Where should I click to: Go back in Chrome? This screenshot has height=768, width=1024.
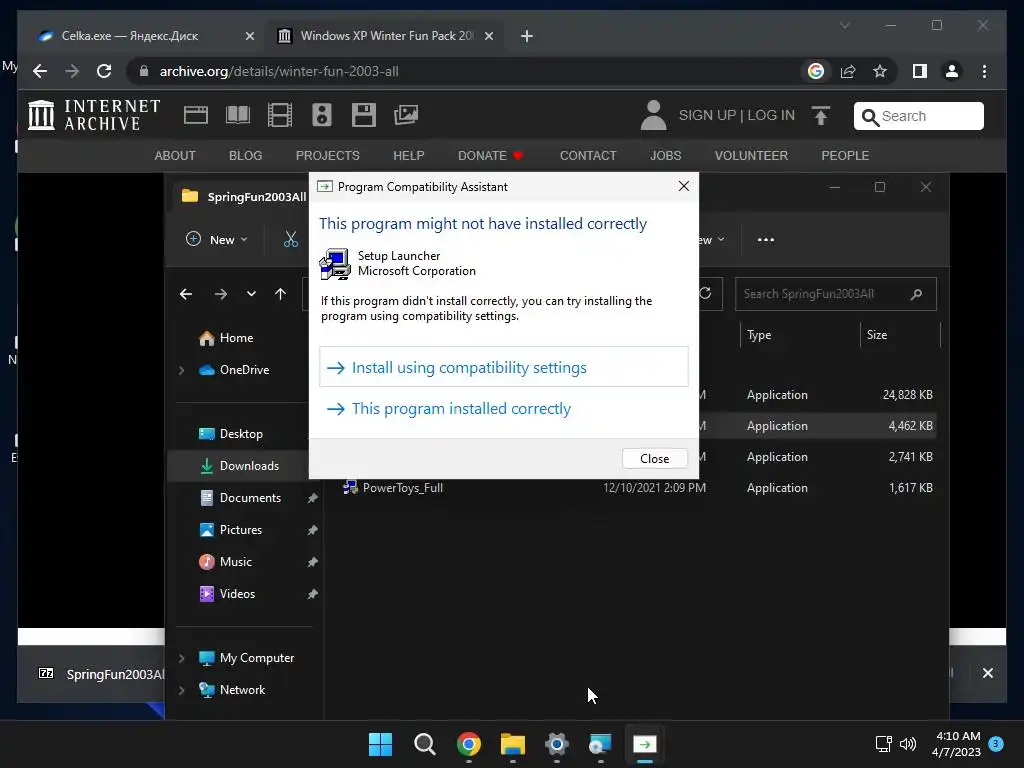tap(40, 71)
